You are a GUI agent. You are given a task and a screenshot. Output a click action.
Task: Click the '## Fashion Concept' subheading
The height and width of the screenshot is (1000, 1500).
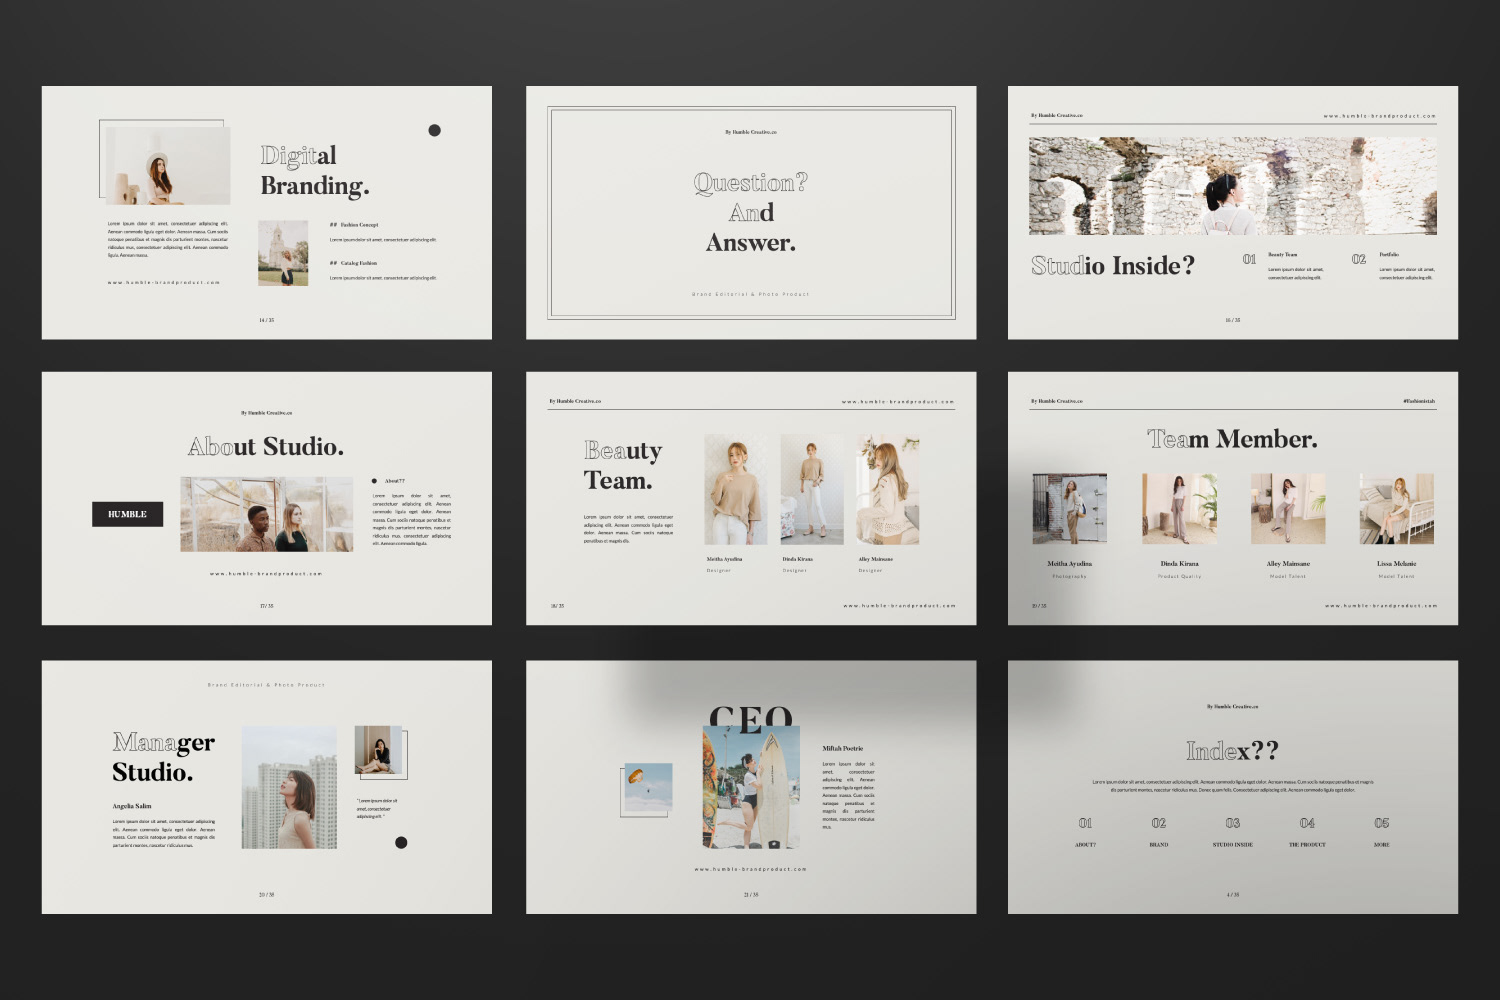pyautogui.click(x=354, y=225)
